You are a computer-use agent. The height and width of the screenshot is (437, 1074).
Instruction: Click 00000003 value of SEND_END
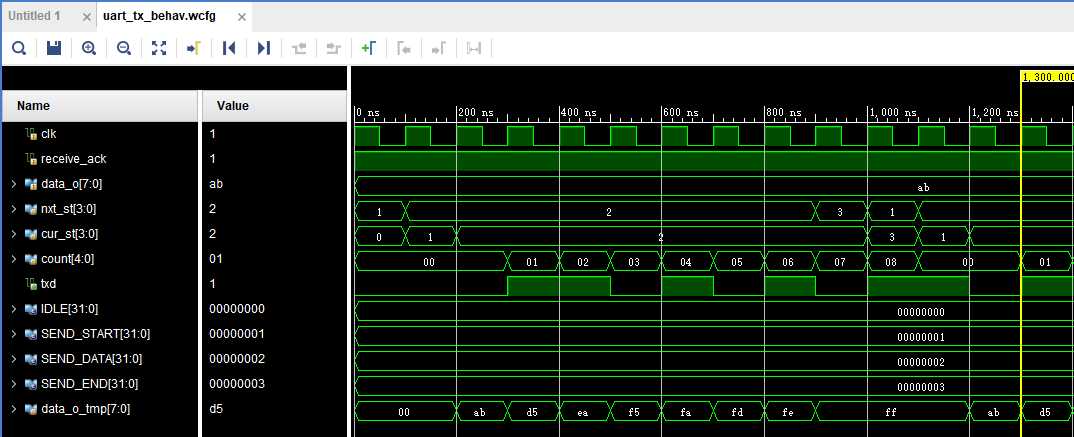tap(237, 384)
